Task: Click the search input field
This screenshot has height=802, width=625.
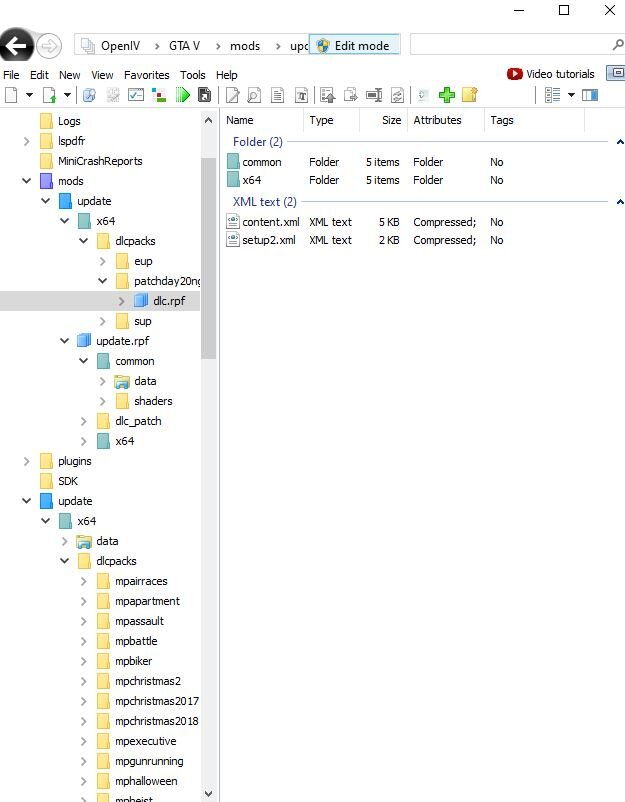Action: point(509,45)
